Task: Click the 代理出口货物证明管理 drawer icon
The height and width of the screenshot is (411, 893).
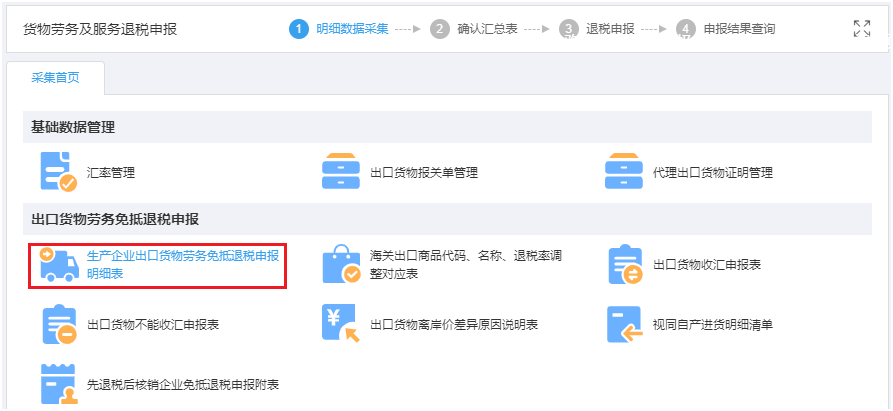Action: tap(624, 171)
